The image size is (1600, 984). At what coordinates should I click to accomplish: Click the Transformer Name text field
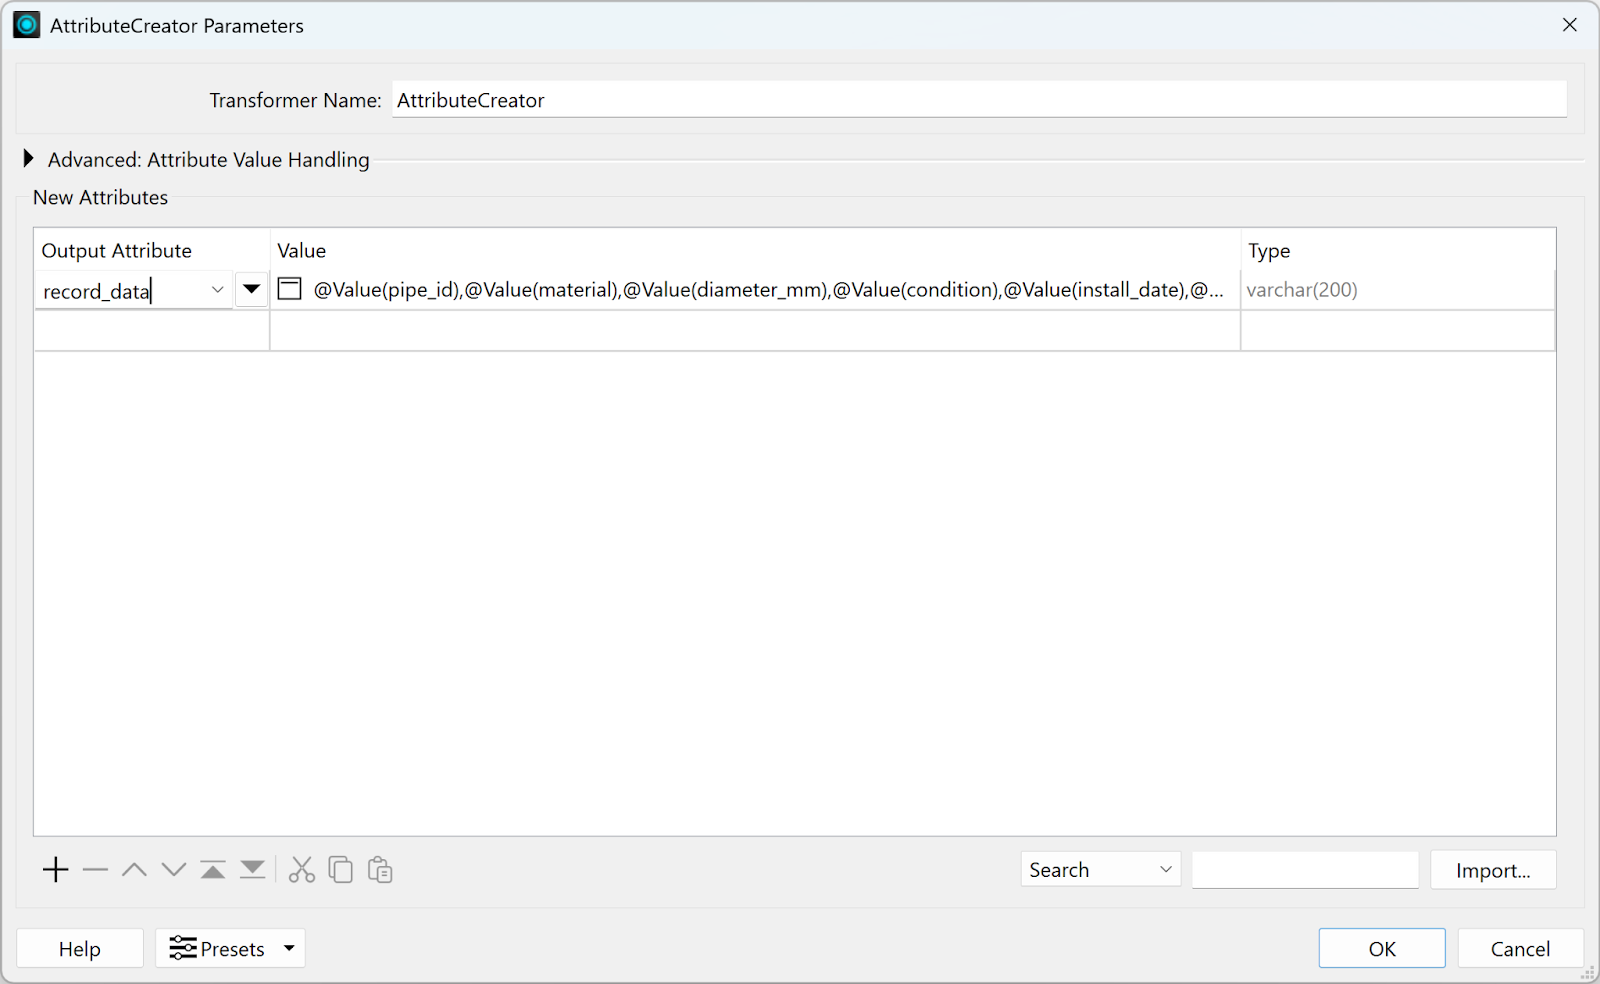(978, 100)
